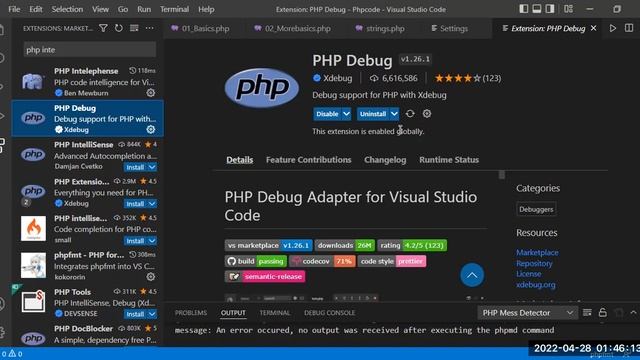Toggle output scroll lock

tap(602, 313)
